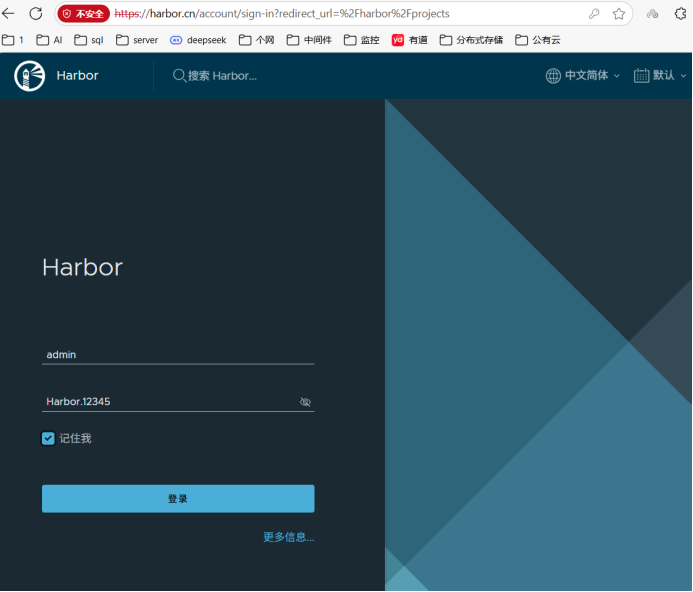The image size is (693, 592).
Task: Click the search magnifier icon in header
Action: pos(180,76)
